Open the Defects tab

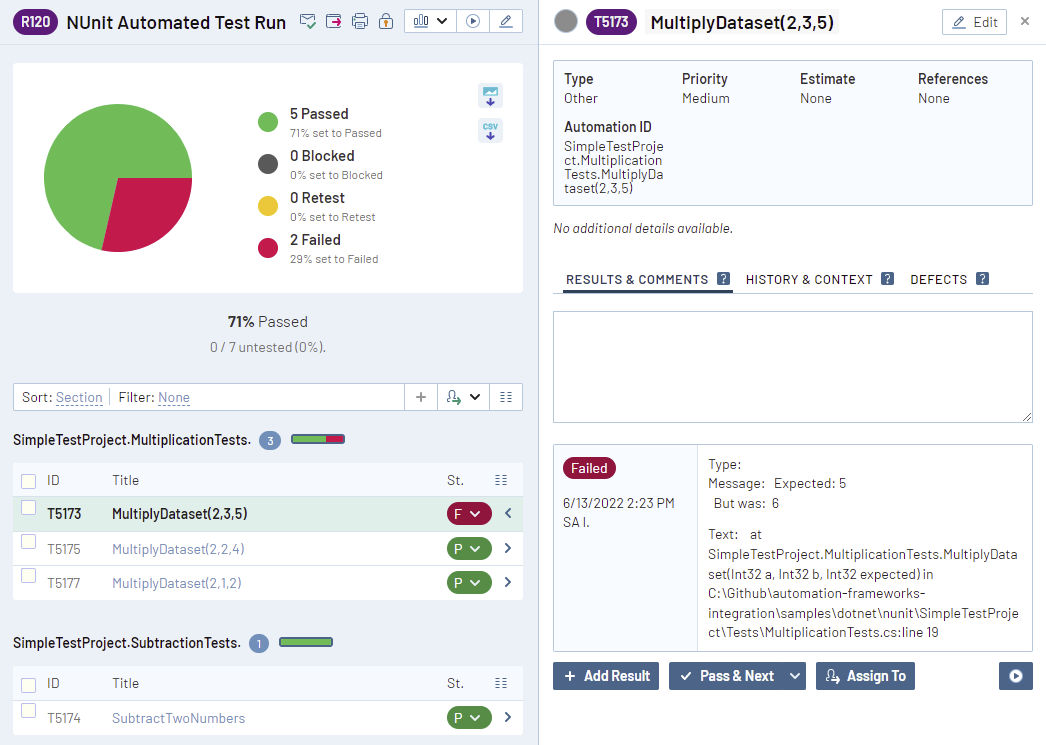938,280
